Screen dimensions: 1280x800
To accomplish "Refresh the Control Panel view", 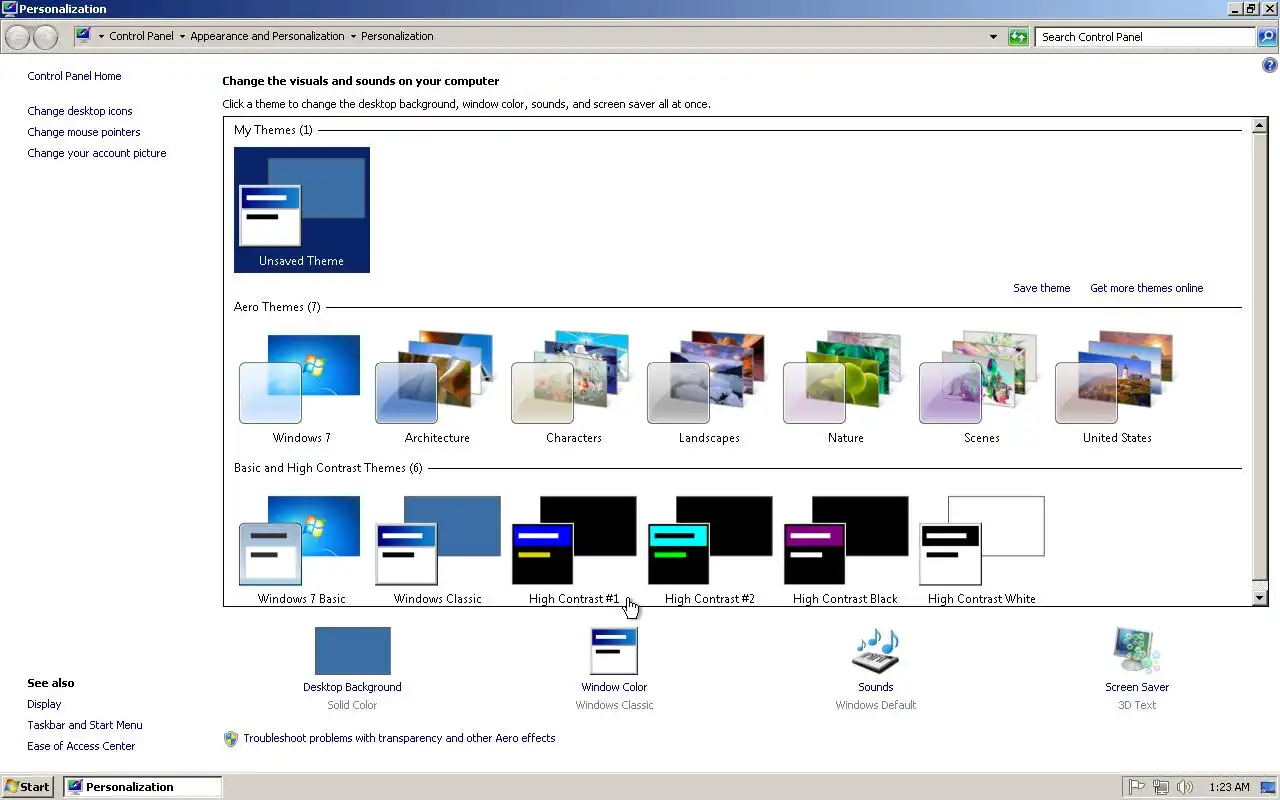I will coord(1018,37).
